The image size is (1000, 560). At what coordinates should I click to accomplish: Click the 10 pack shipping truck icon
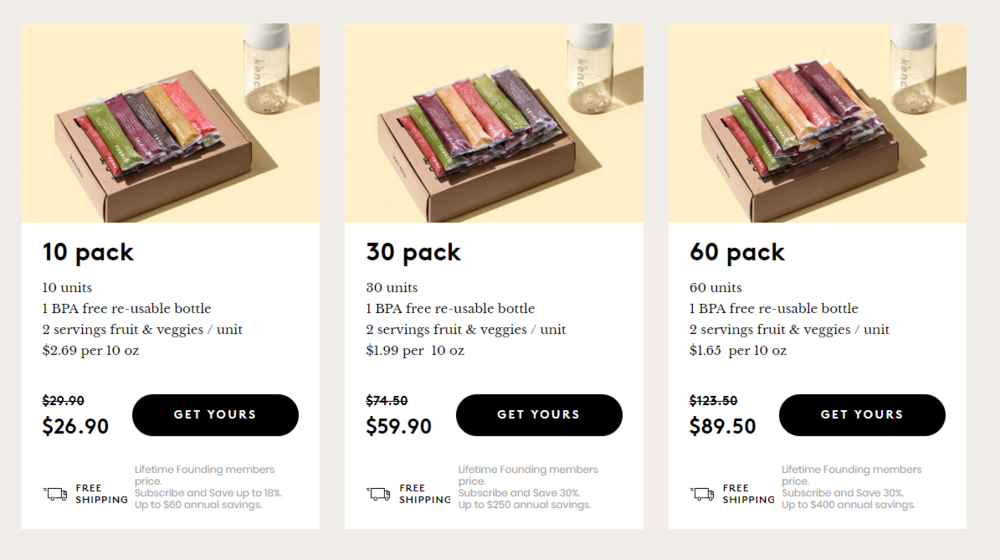pos(55,494)
